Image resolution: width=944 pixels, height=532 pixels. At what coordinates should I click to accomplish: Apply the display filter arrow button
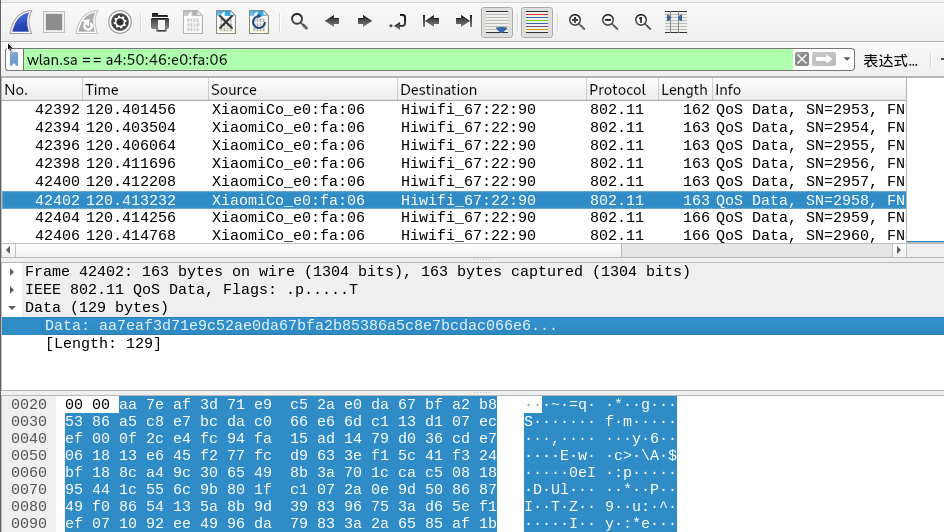824,59
